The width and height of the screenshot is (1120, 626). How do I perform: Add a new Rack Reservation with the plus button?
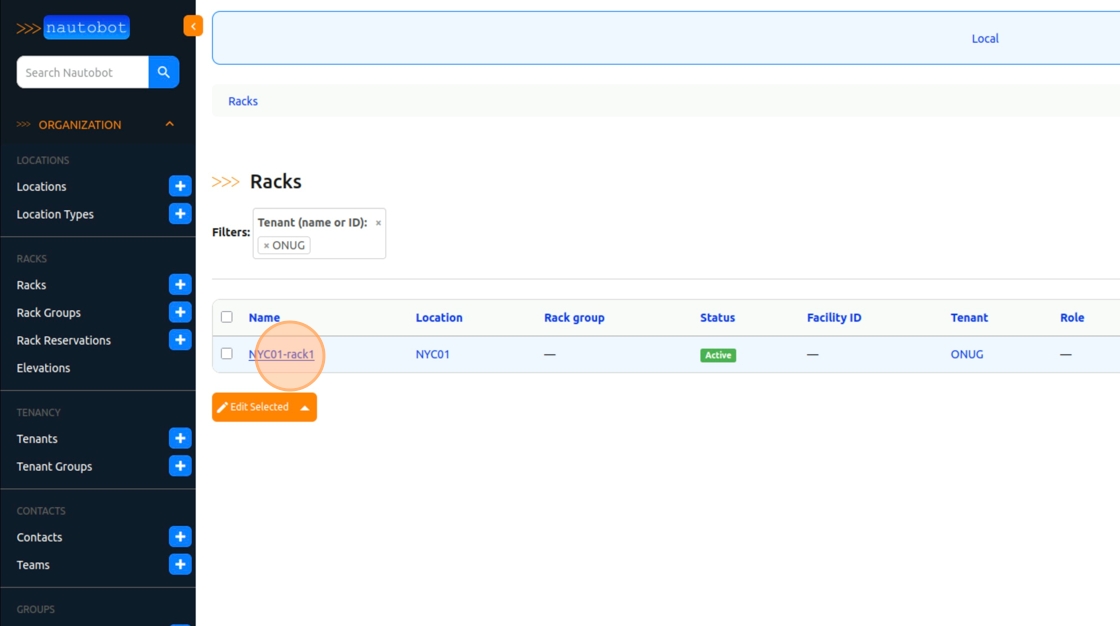pos(180,339)
